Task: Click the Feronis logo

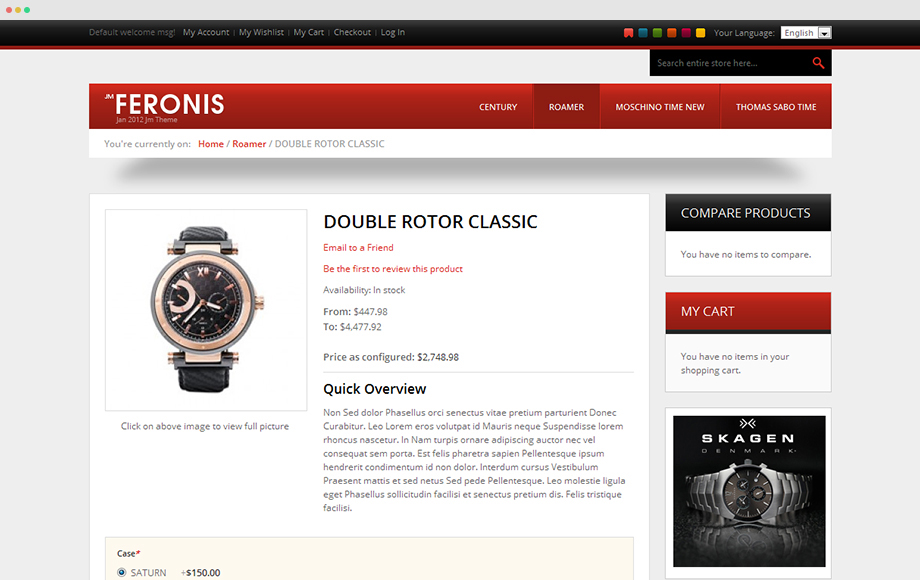Action: [x=164, y=107]
